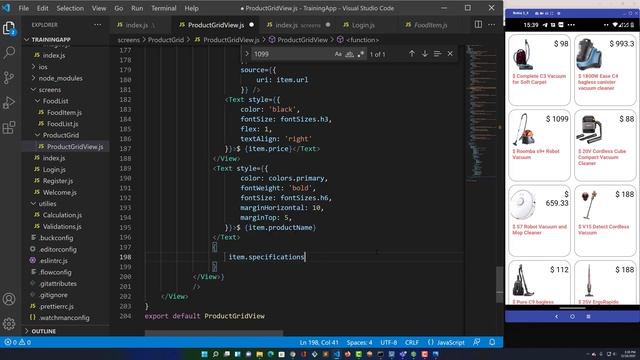Open Validations.js in the explorer
Viewport: 640px width, 360px height.
click(62, 227)
